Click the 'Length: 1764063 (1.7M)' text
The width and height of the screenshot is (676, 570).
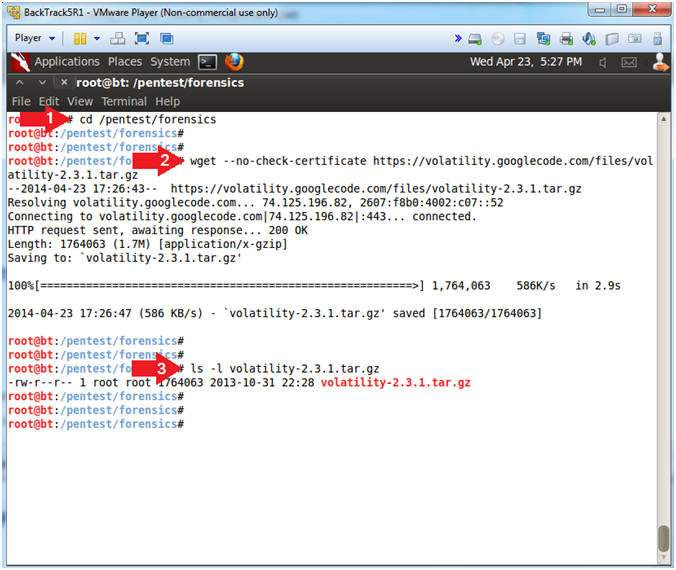point(79,244)
